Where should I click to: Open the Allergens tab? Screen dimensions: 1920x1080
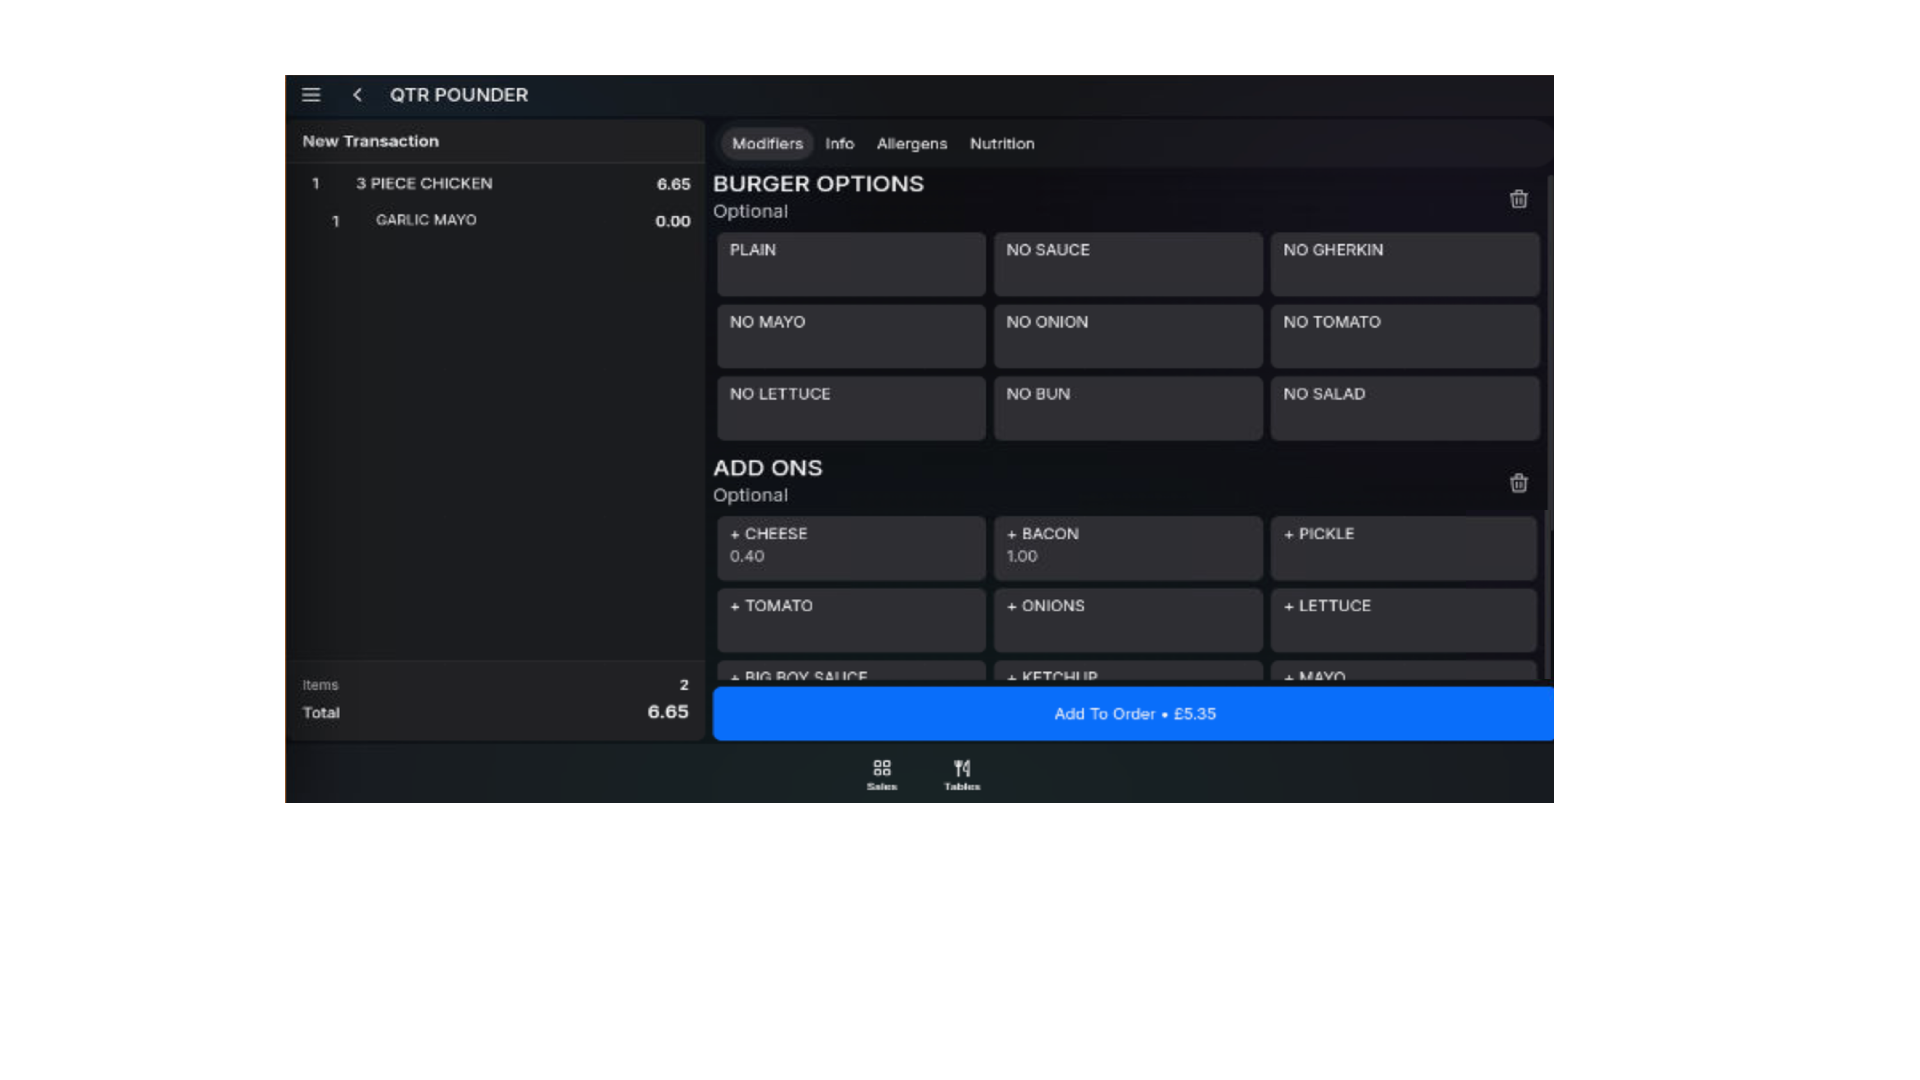point(911,144)
